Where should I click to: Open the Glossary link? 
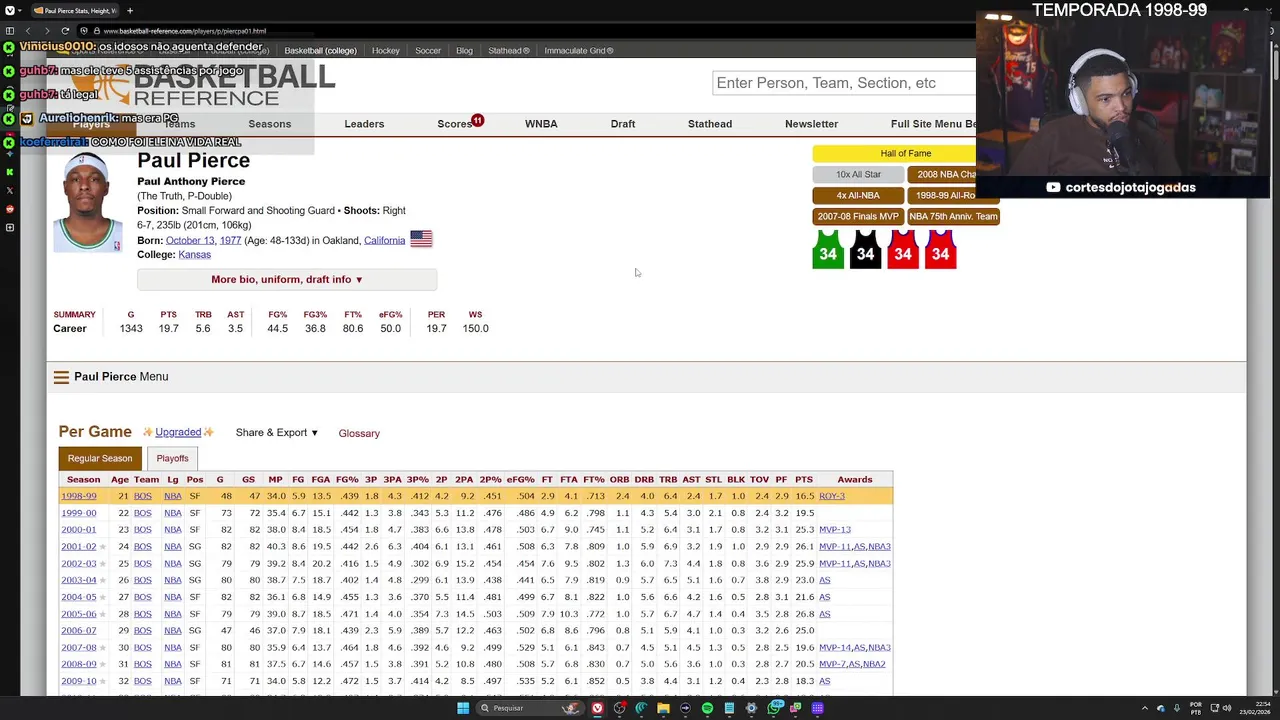pyautogui.click(x=359, y=433)
